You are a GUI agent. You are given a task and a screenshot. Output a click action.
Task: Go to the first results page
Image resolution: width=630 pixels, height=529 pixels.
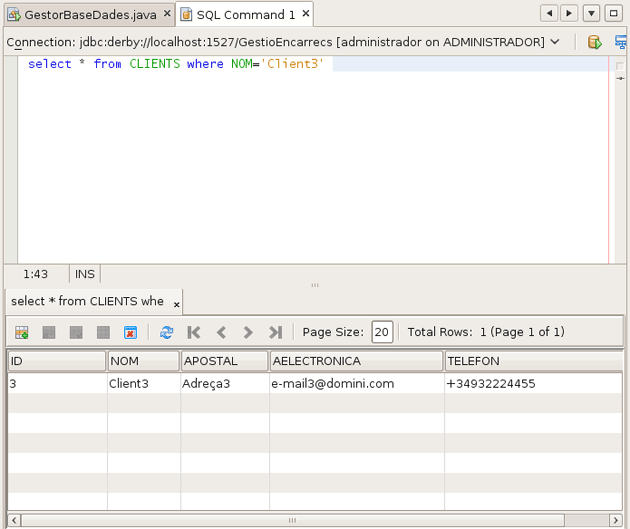pyautogui.click(x=194, y=332)
